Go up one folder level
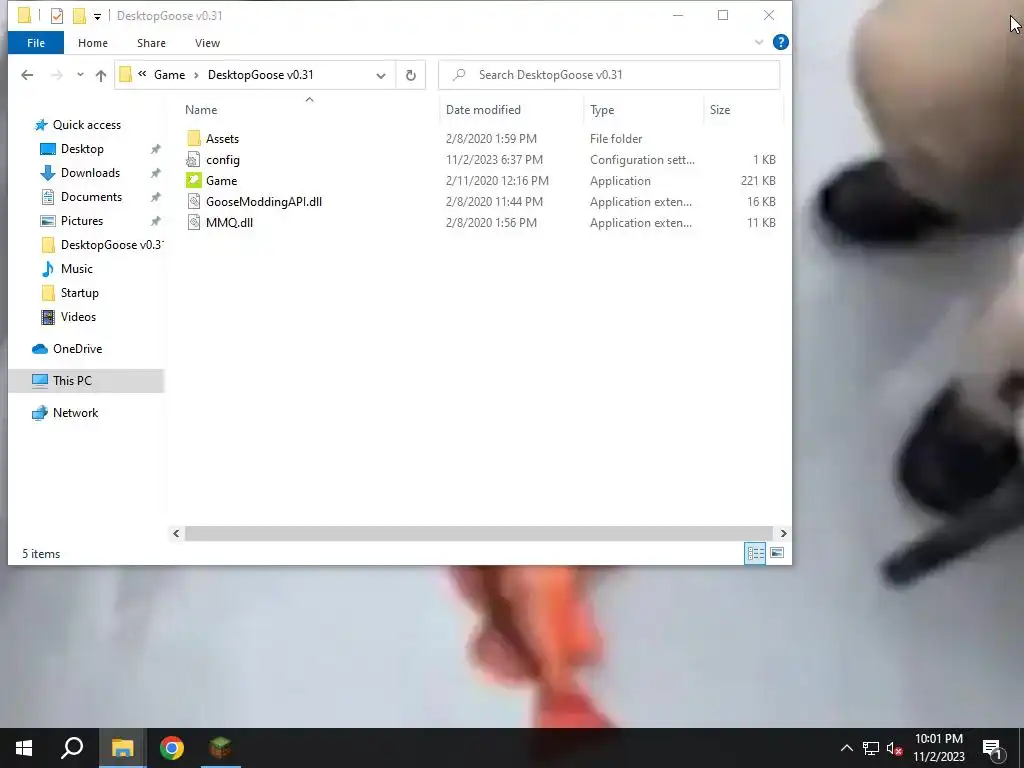This screenshot has width=1024, height=768. 101,75
